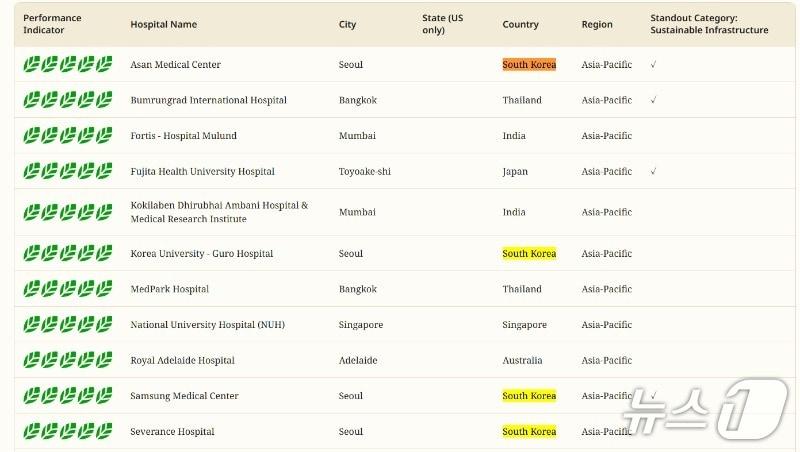Select the Severance Hospital name

pyautogui.click(x=172, y=431)
